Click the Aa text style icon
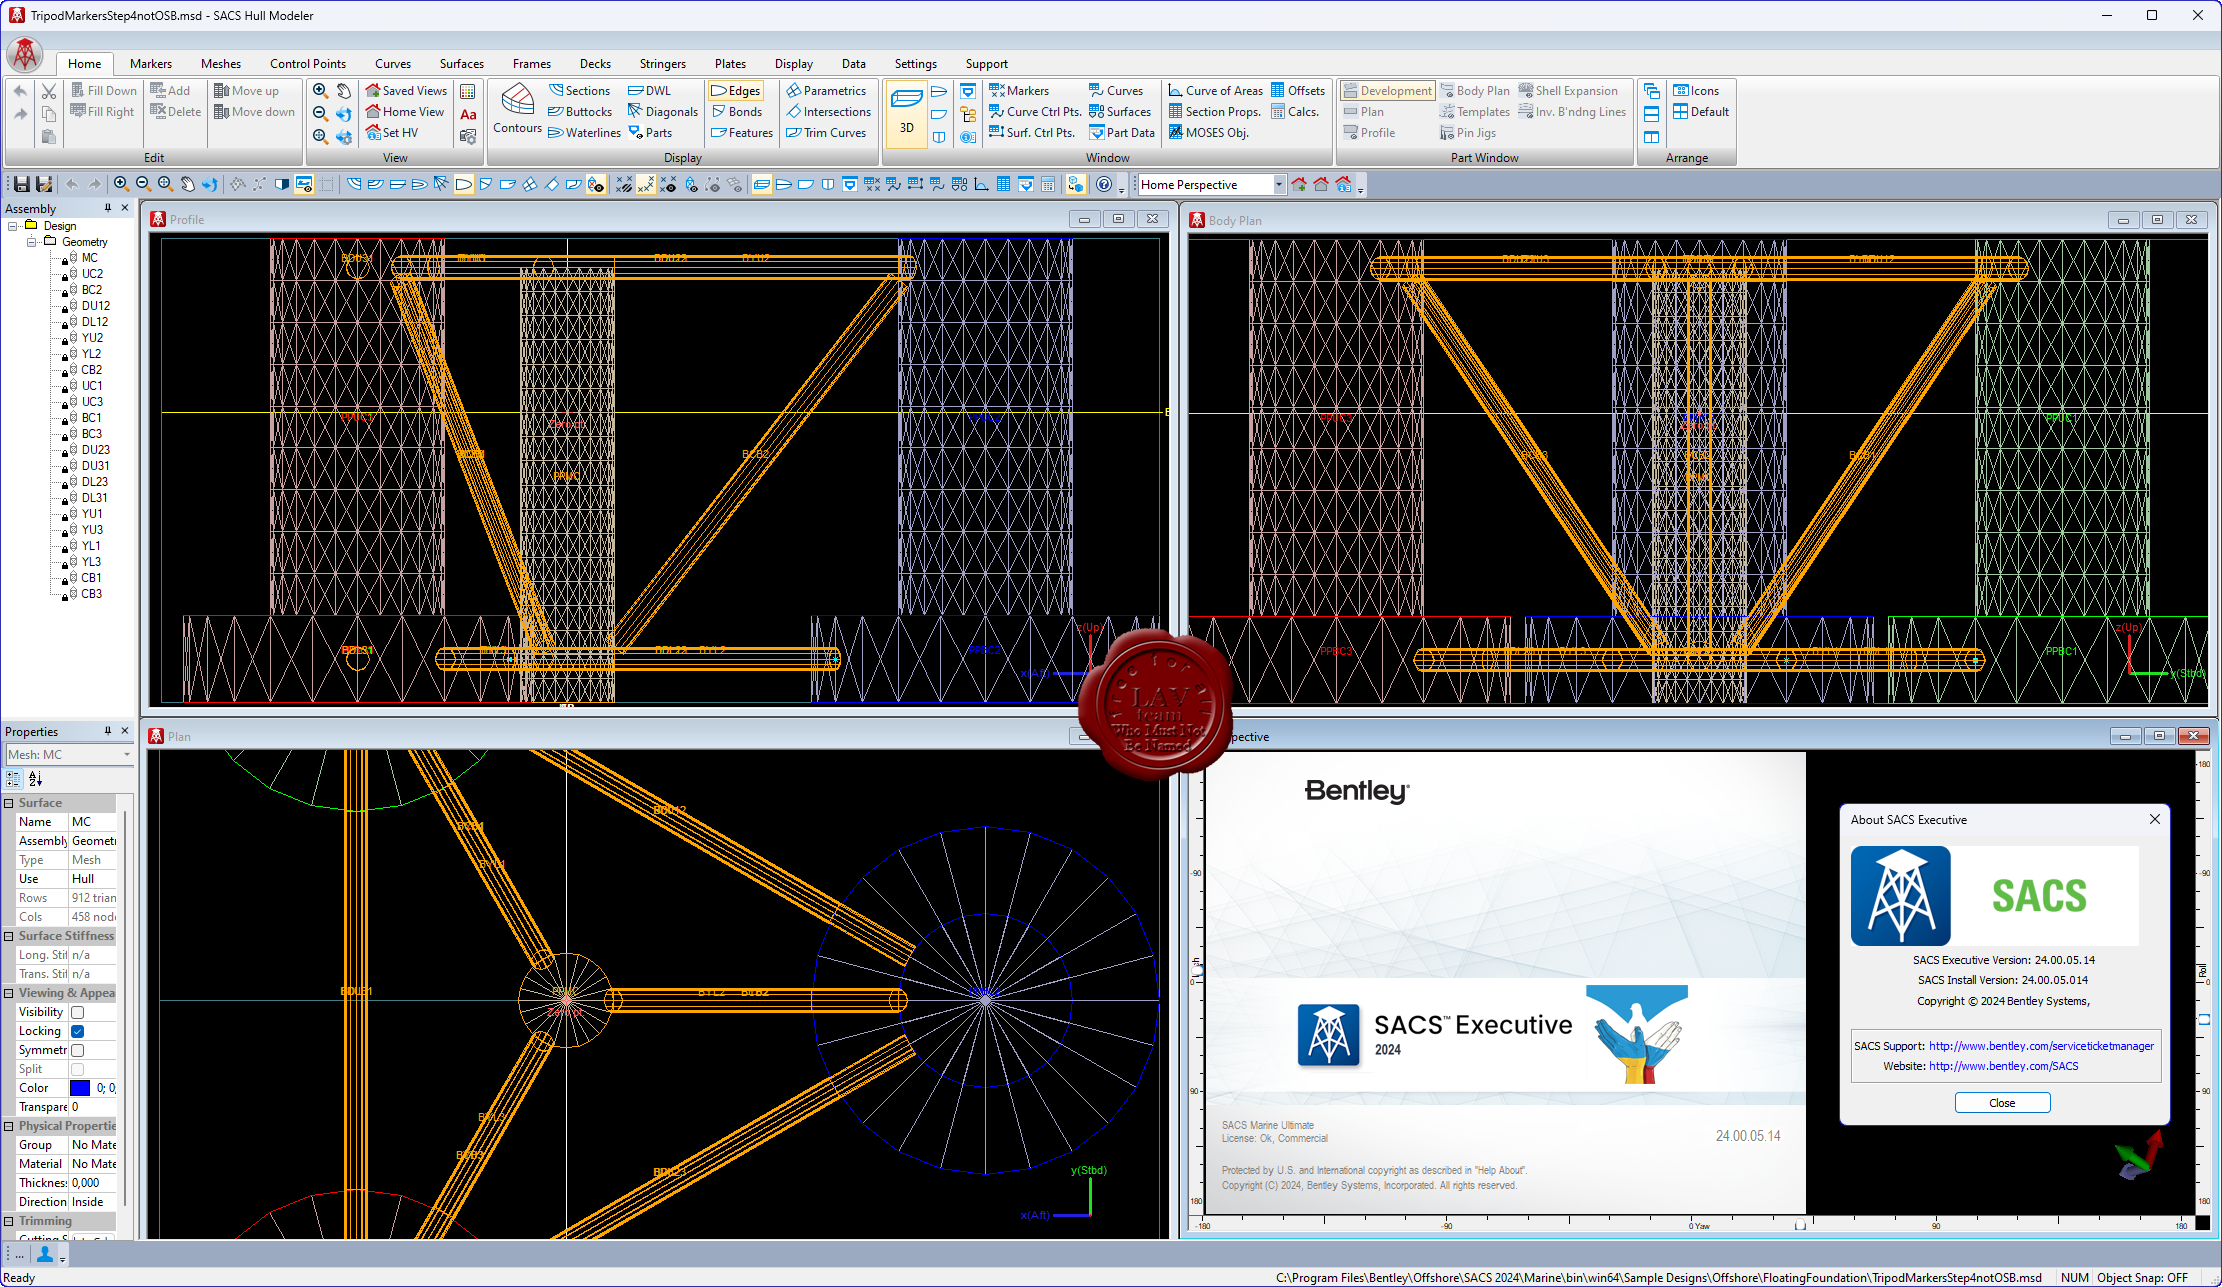This screenshot has height=1287, width=2222. click(468, 114)
